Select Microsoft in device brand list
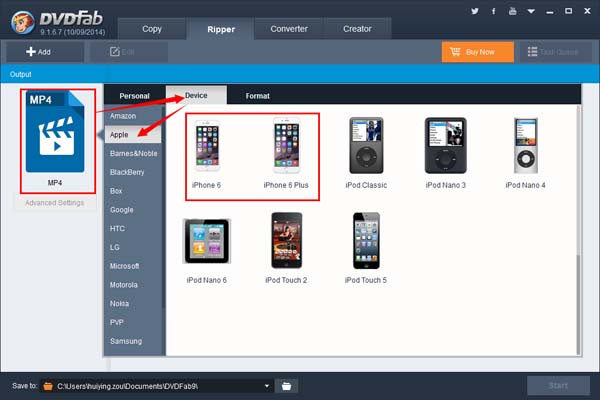 pos(133,266)
